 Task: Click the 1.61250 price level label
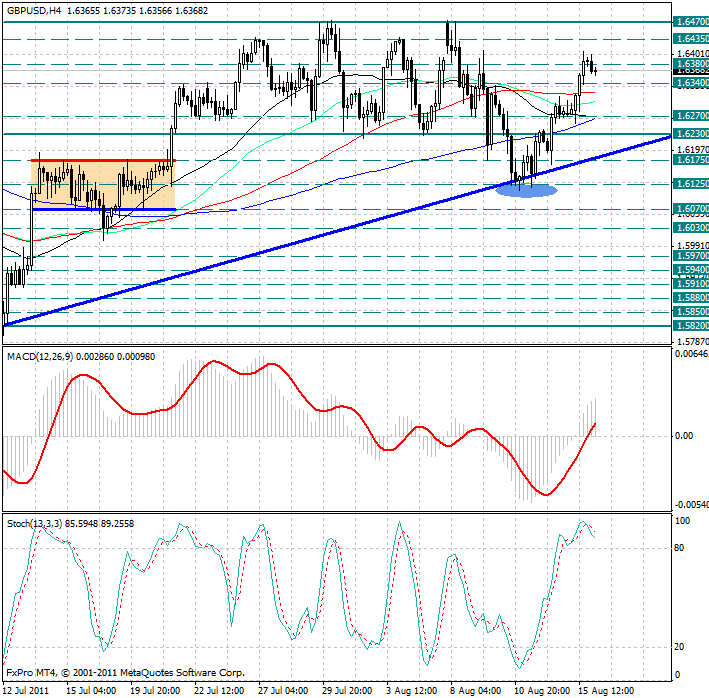click(691, 184)
